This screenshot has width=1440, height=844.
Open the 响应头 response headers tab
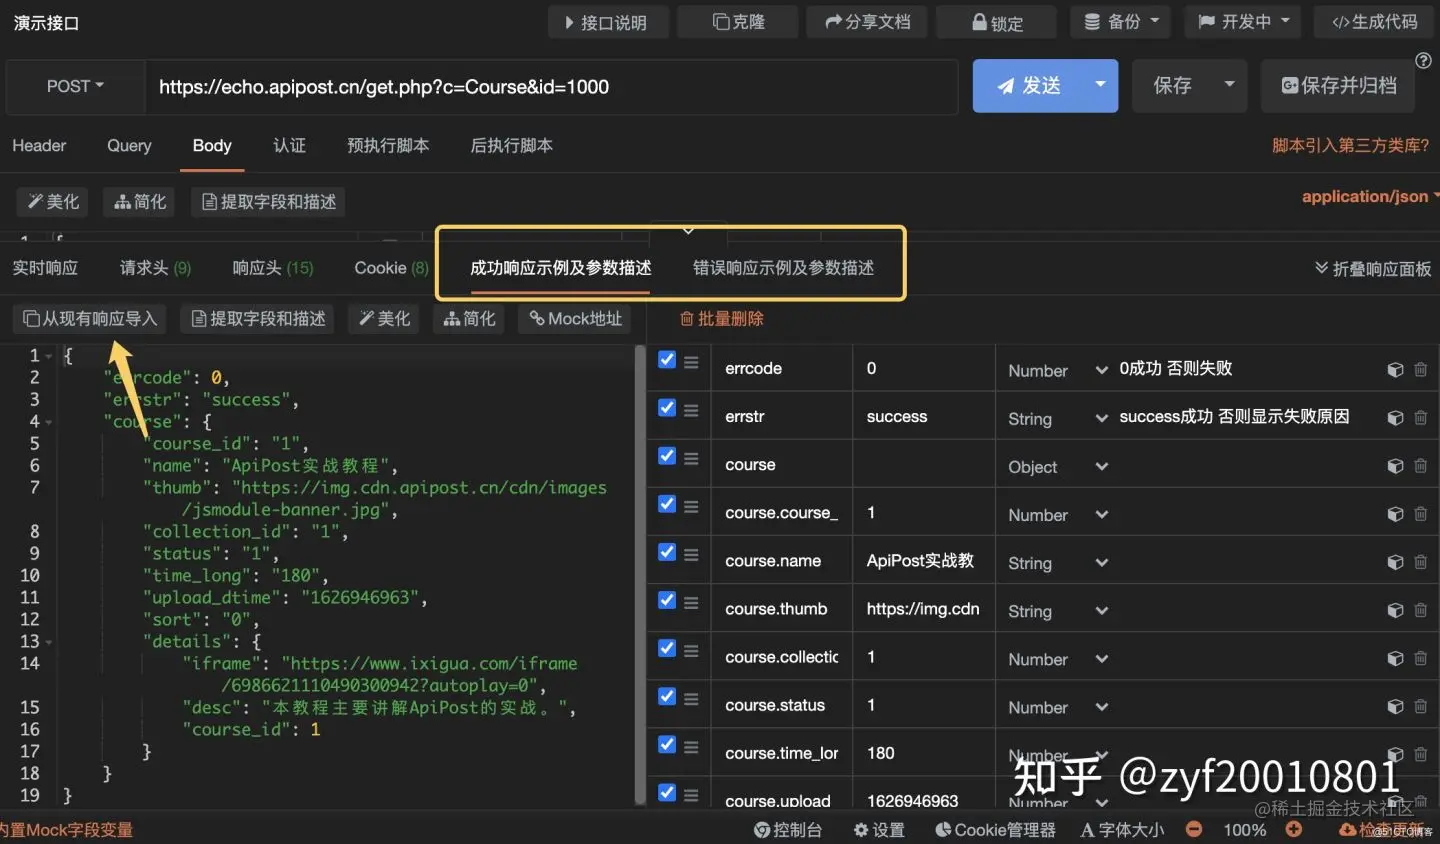[x=273, y=268]
